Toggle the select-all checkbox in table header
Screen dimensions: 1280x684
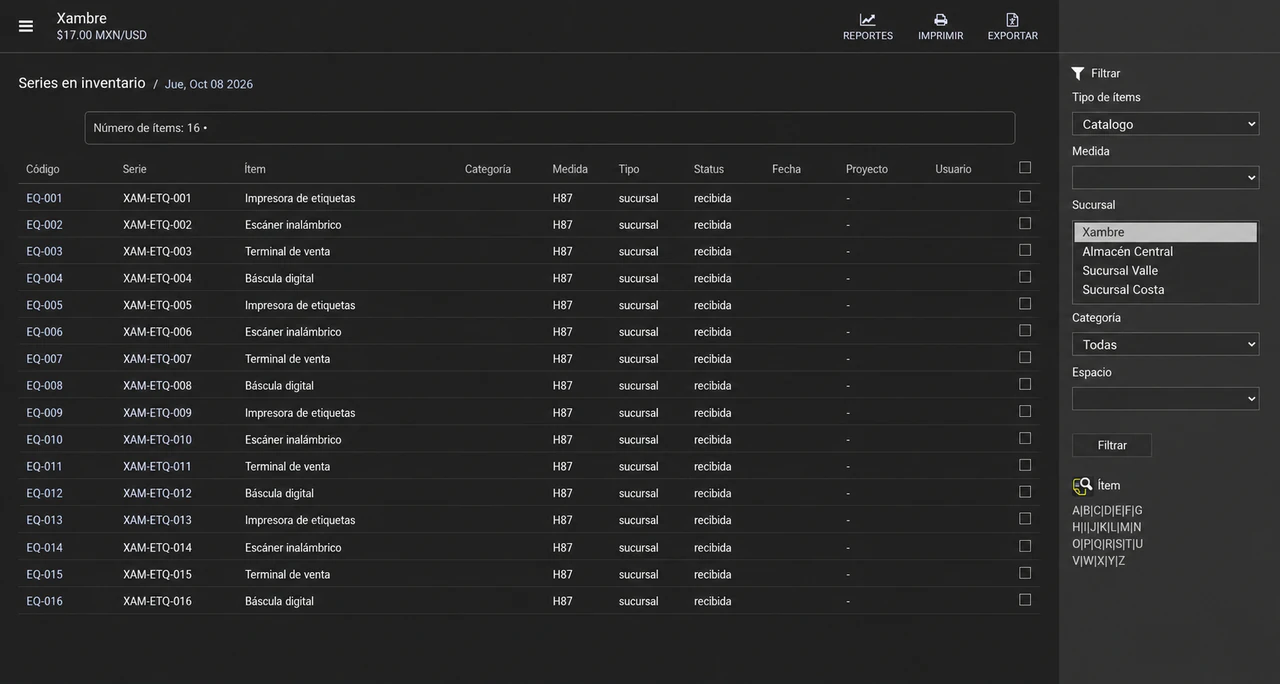[x=1025, y=168]
